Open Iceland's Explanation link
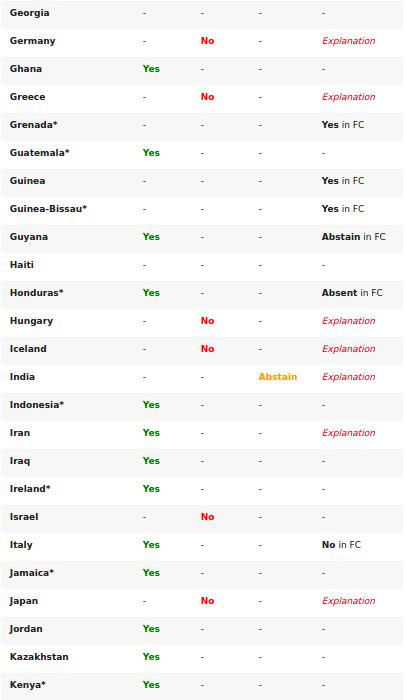 pos(348,349)
